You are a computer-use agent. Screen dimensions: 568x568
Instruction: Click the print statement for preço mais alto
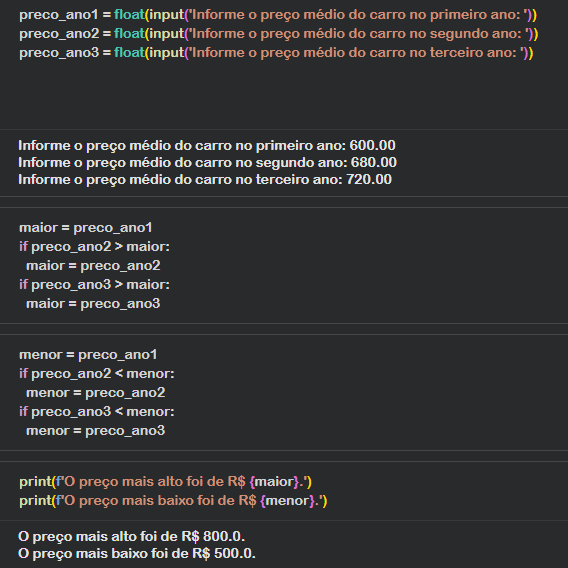click(x=166, y=482)
